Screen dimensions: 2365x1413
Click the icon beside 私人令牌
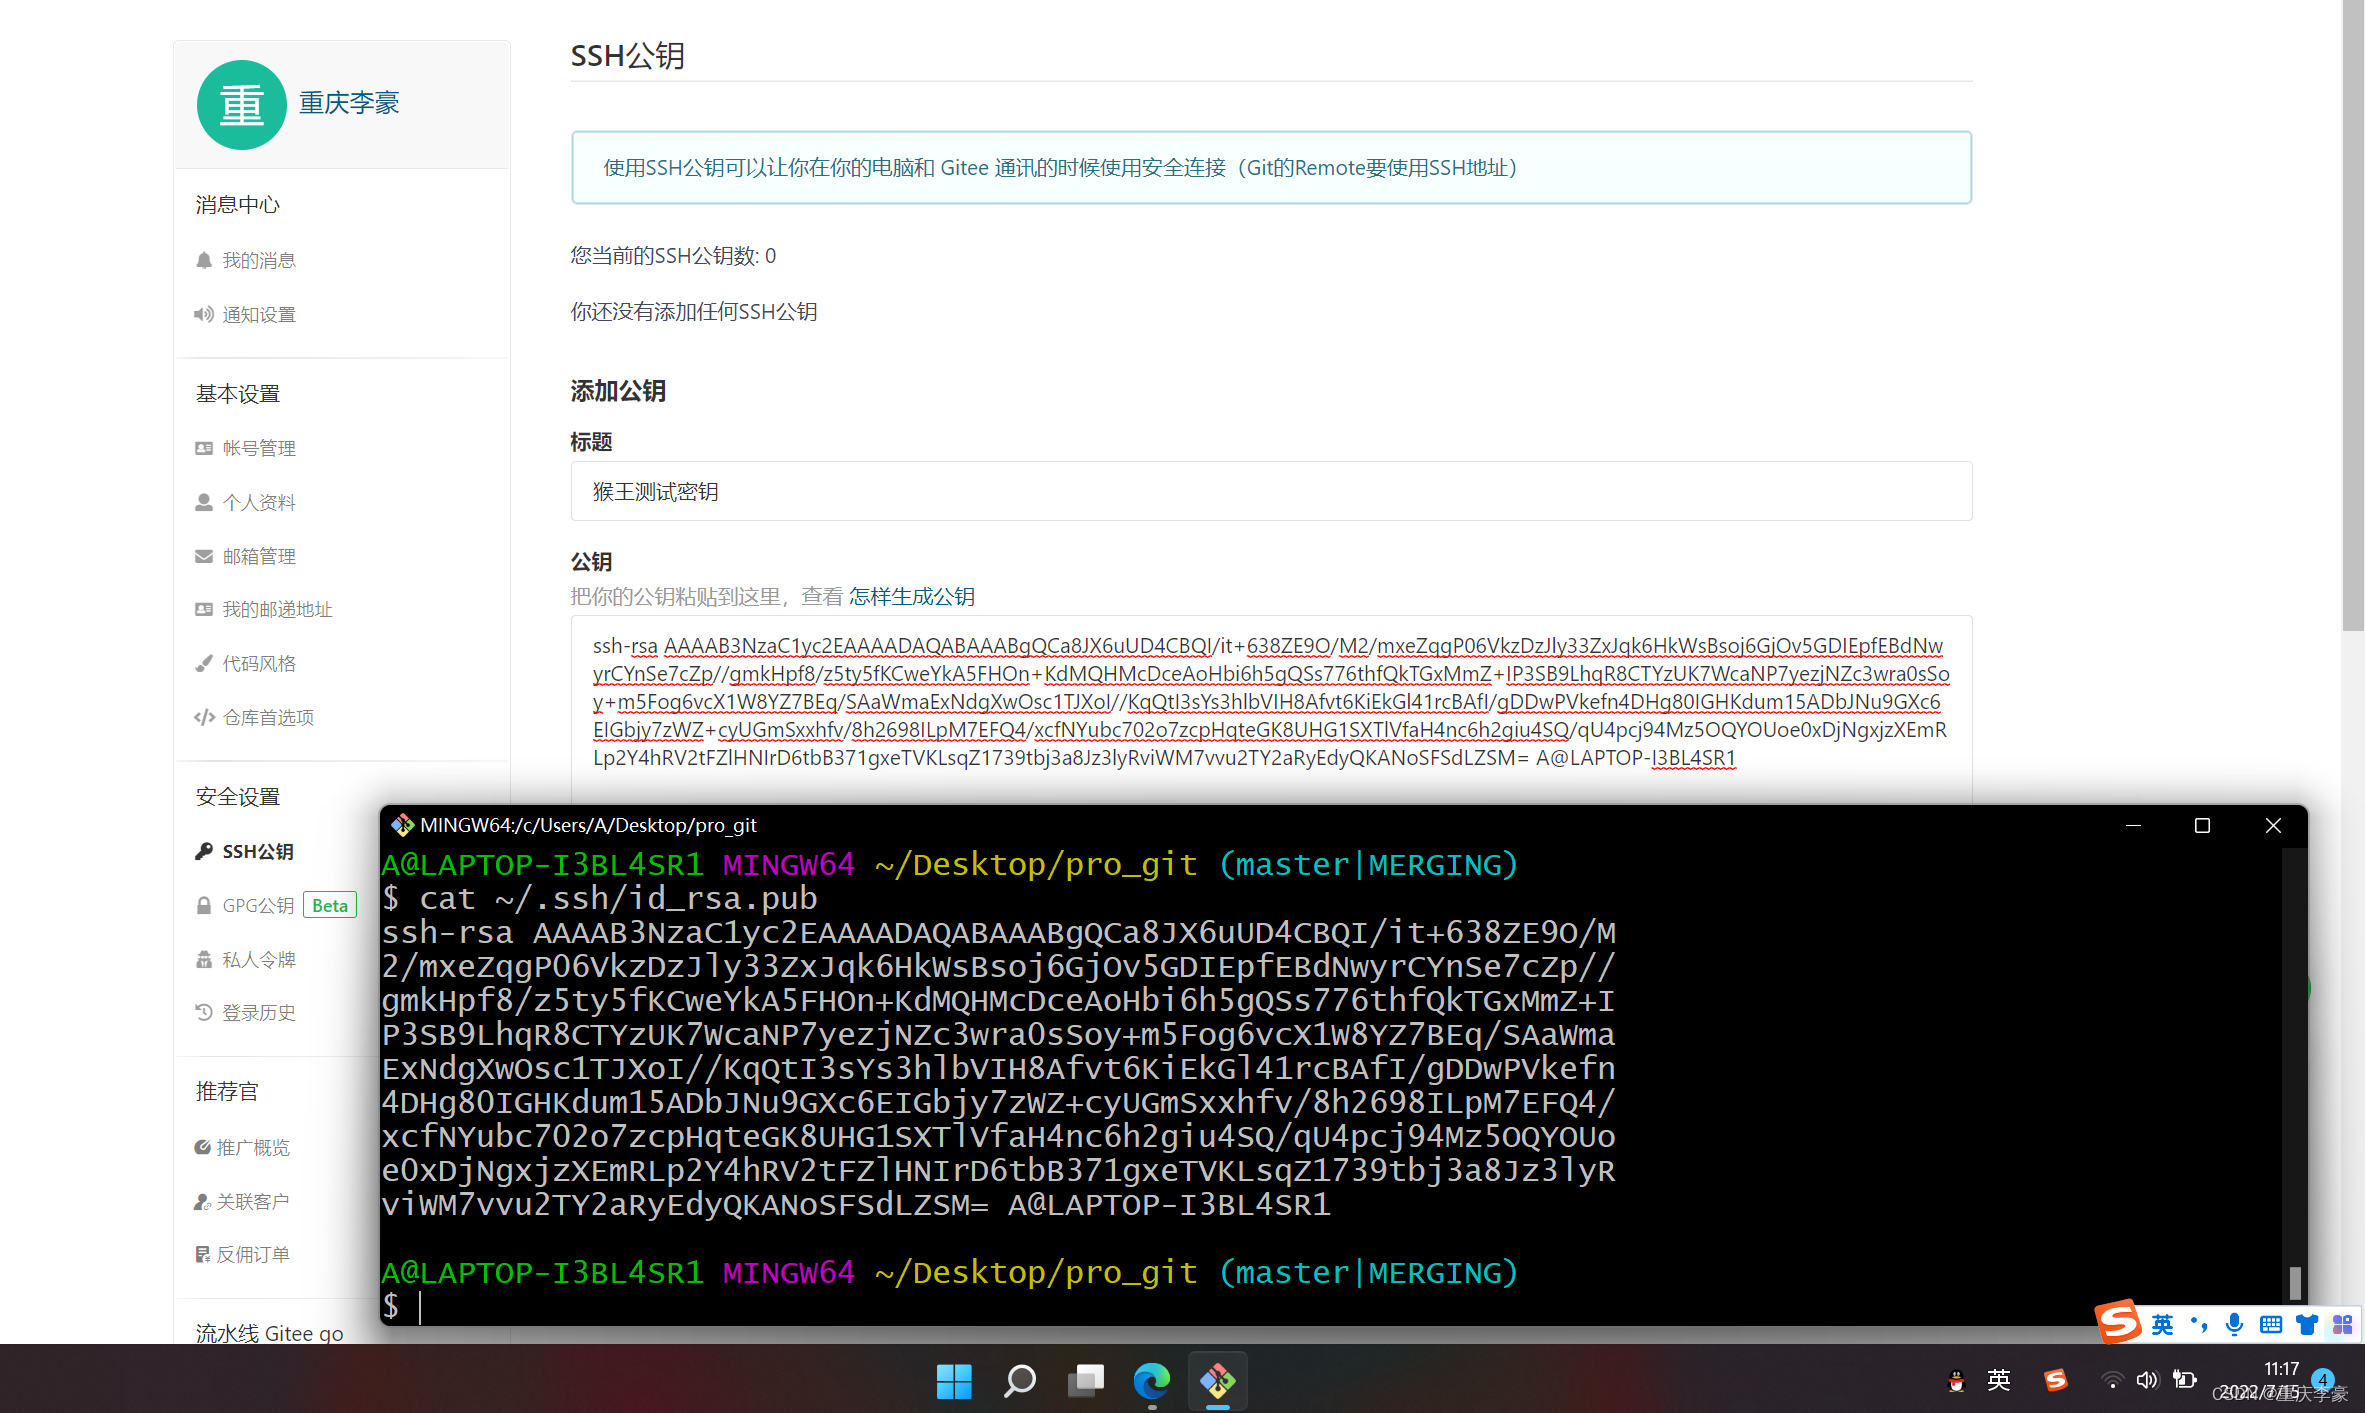coord(204,959)
